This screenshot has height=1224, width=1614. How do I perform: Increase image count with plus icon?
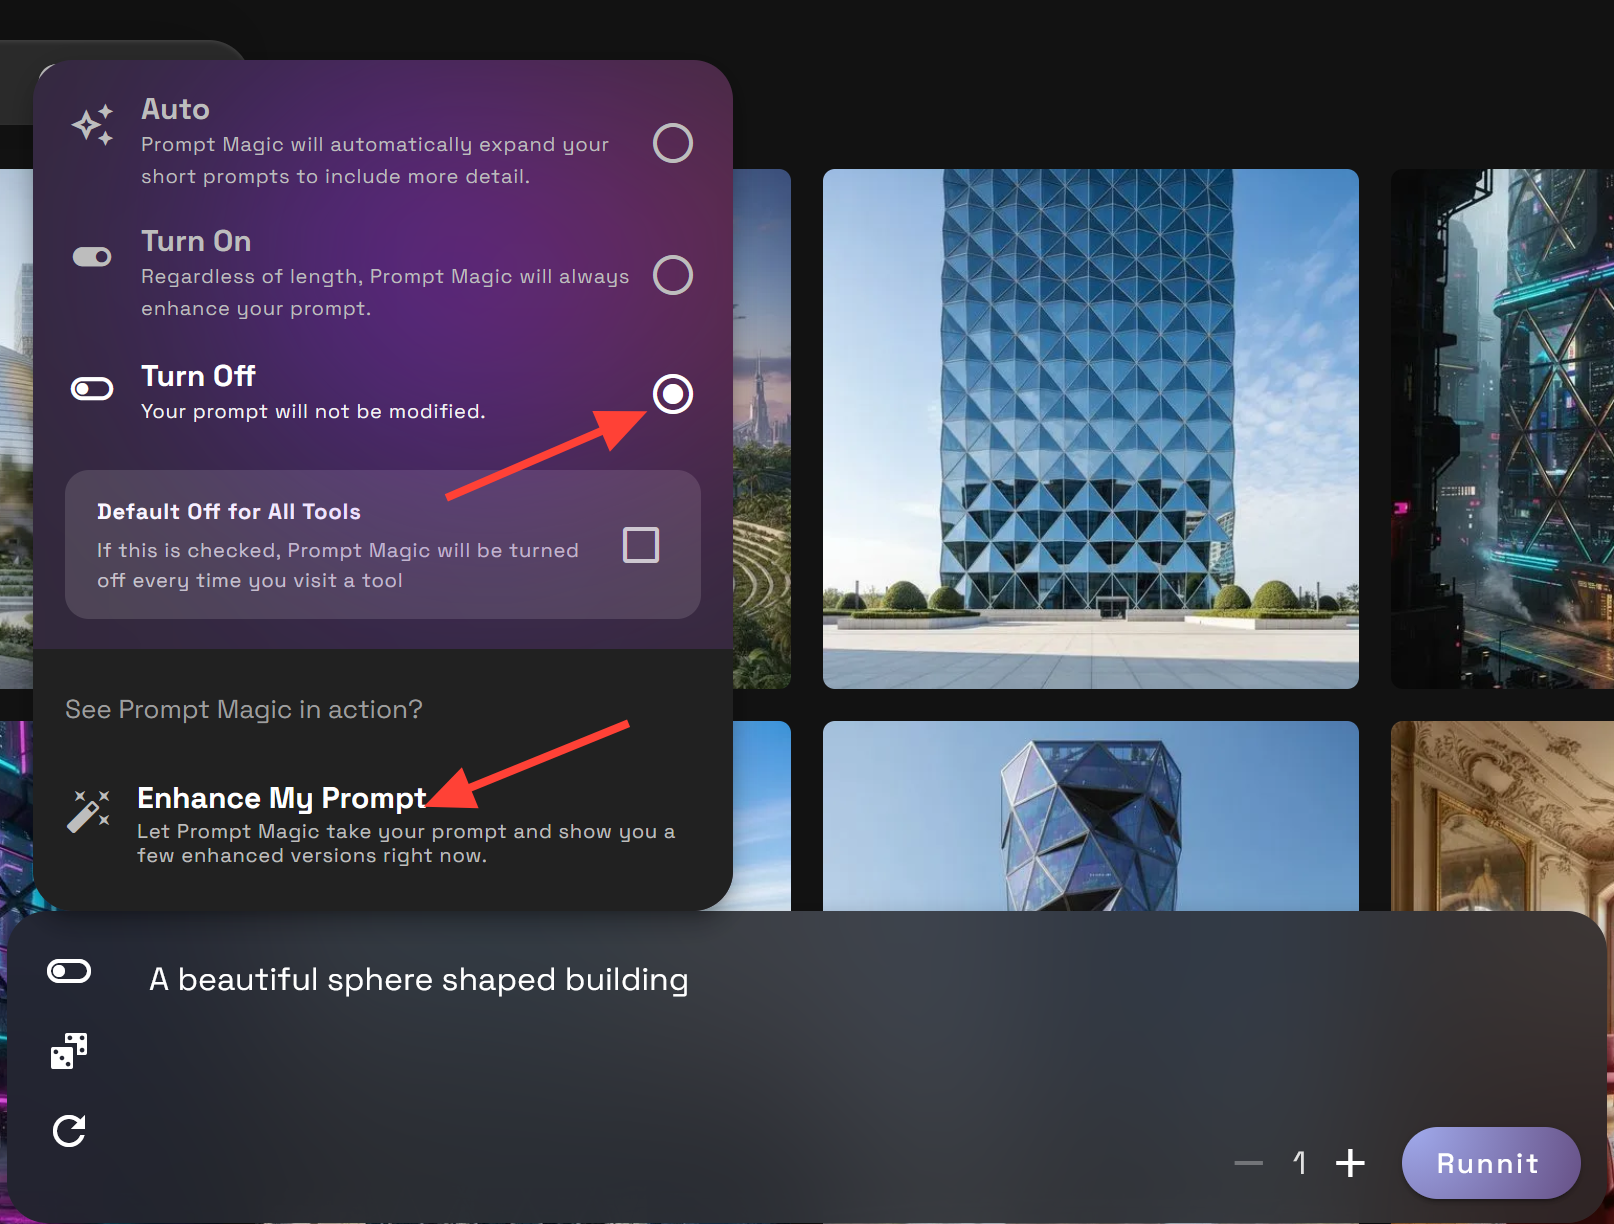(x=1350, y=1163)
